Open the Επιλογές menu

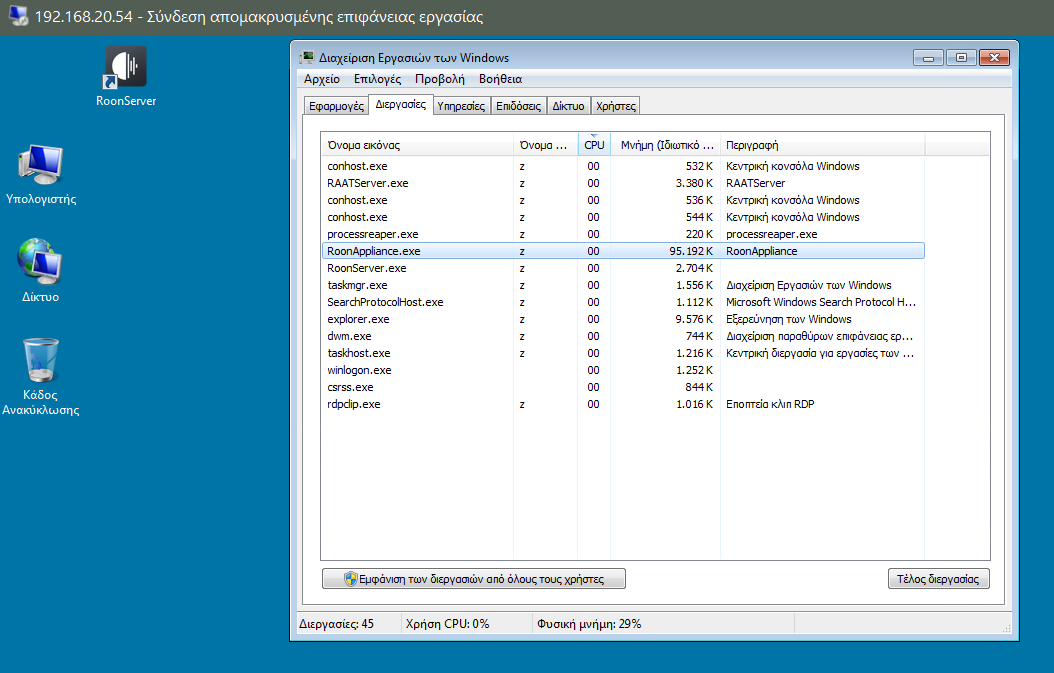377,79
